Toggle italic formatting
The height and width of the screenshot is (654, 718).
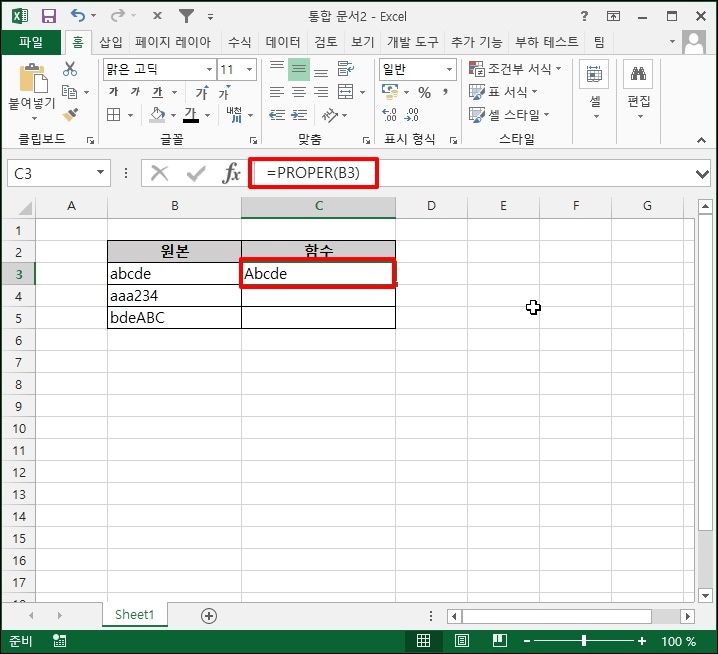(x=135, y=92)
